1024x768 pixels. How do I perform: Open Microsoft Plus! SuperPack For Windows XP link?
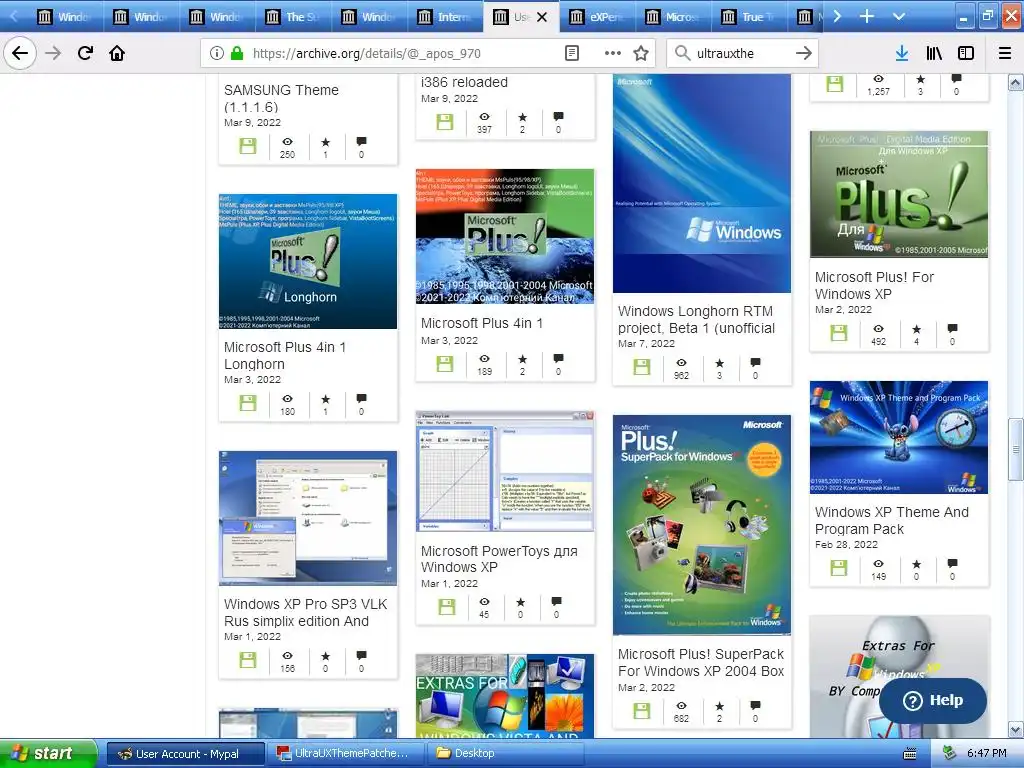pos(701,662)
